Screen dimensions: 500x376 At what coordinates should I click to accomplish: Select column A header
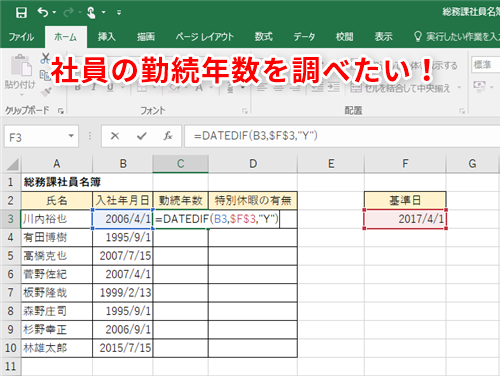point(57,164)
